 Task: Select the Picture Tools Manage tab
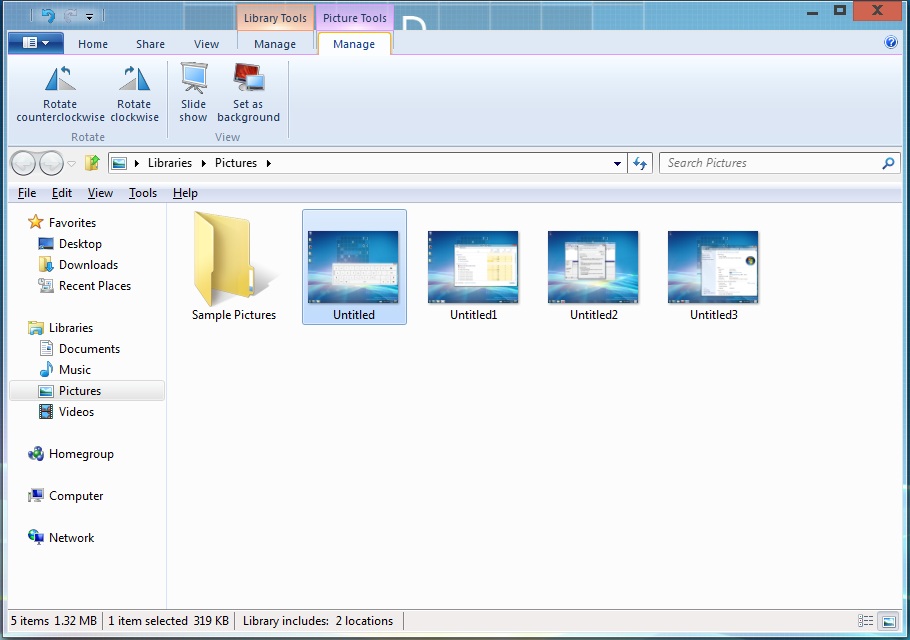354,44
